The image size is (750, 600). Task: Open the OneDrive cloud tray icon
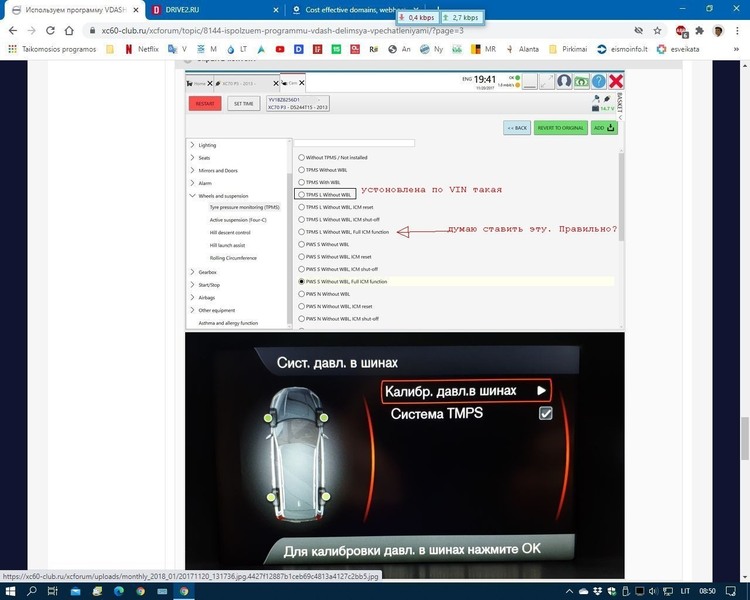coord(583,591)
